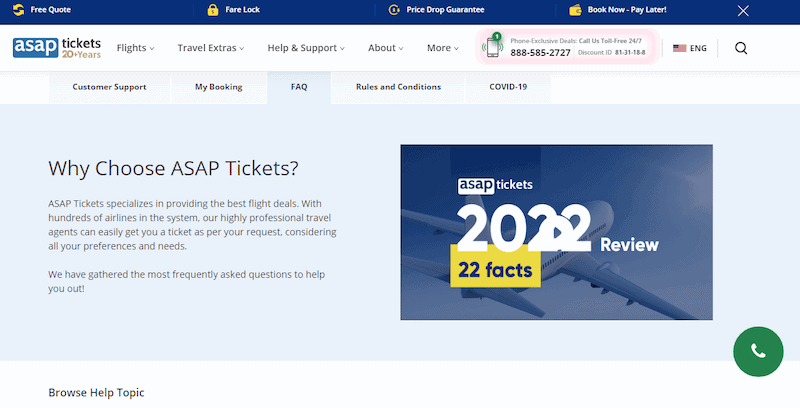Viewport: 800px width, 408px height.
Task: Open the COVID-19 tab
Action: click(x=508, y=87)
